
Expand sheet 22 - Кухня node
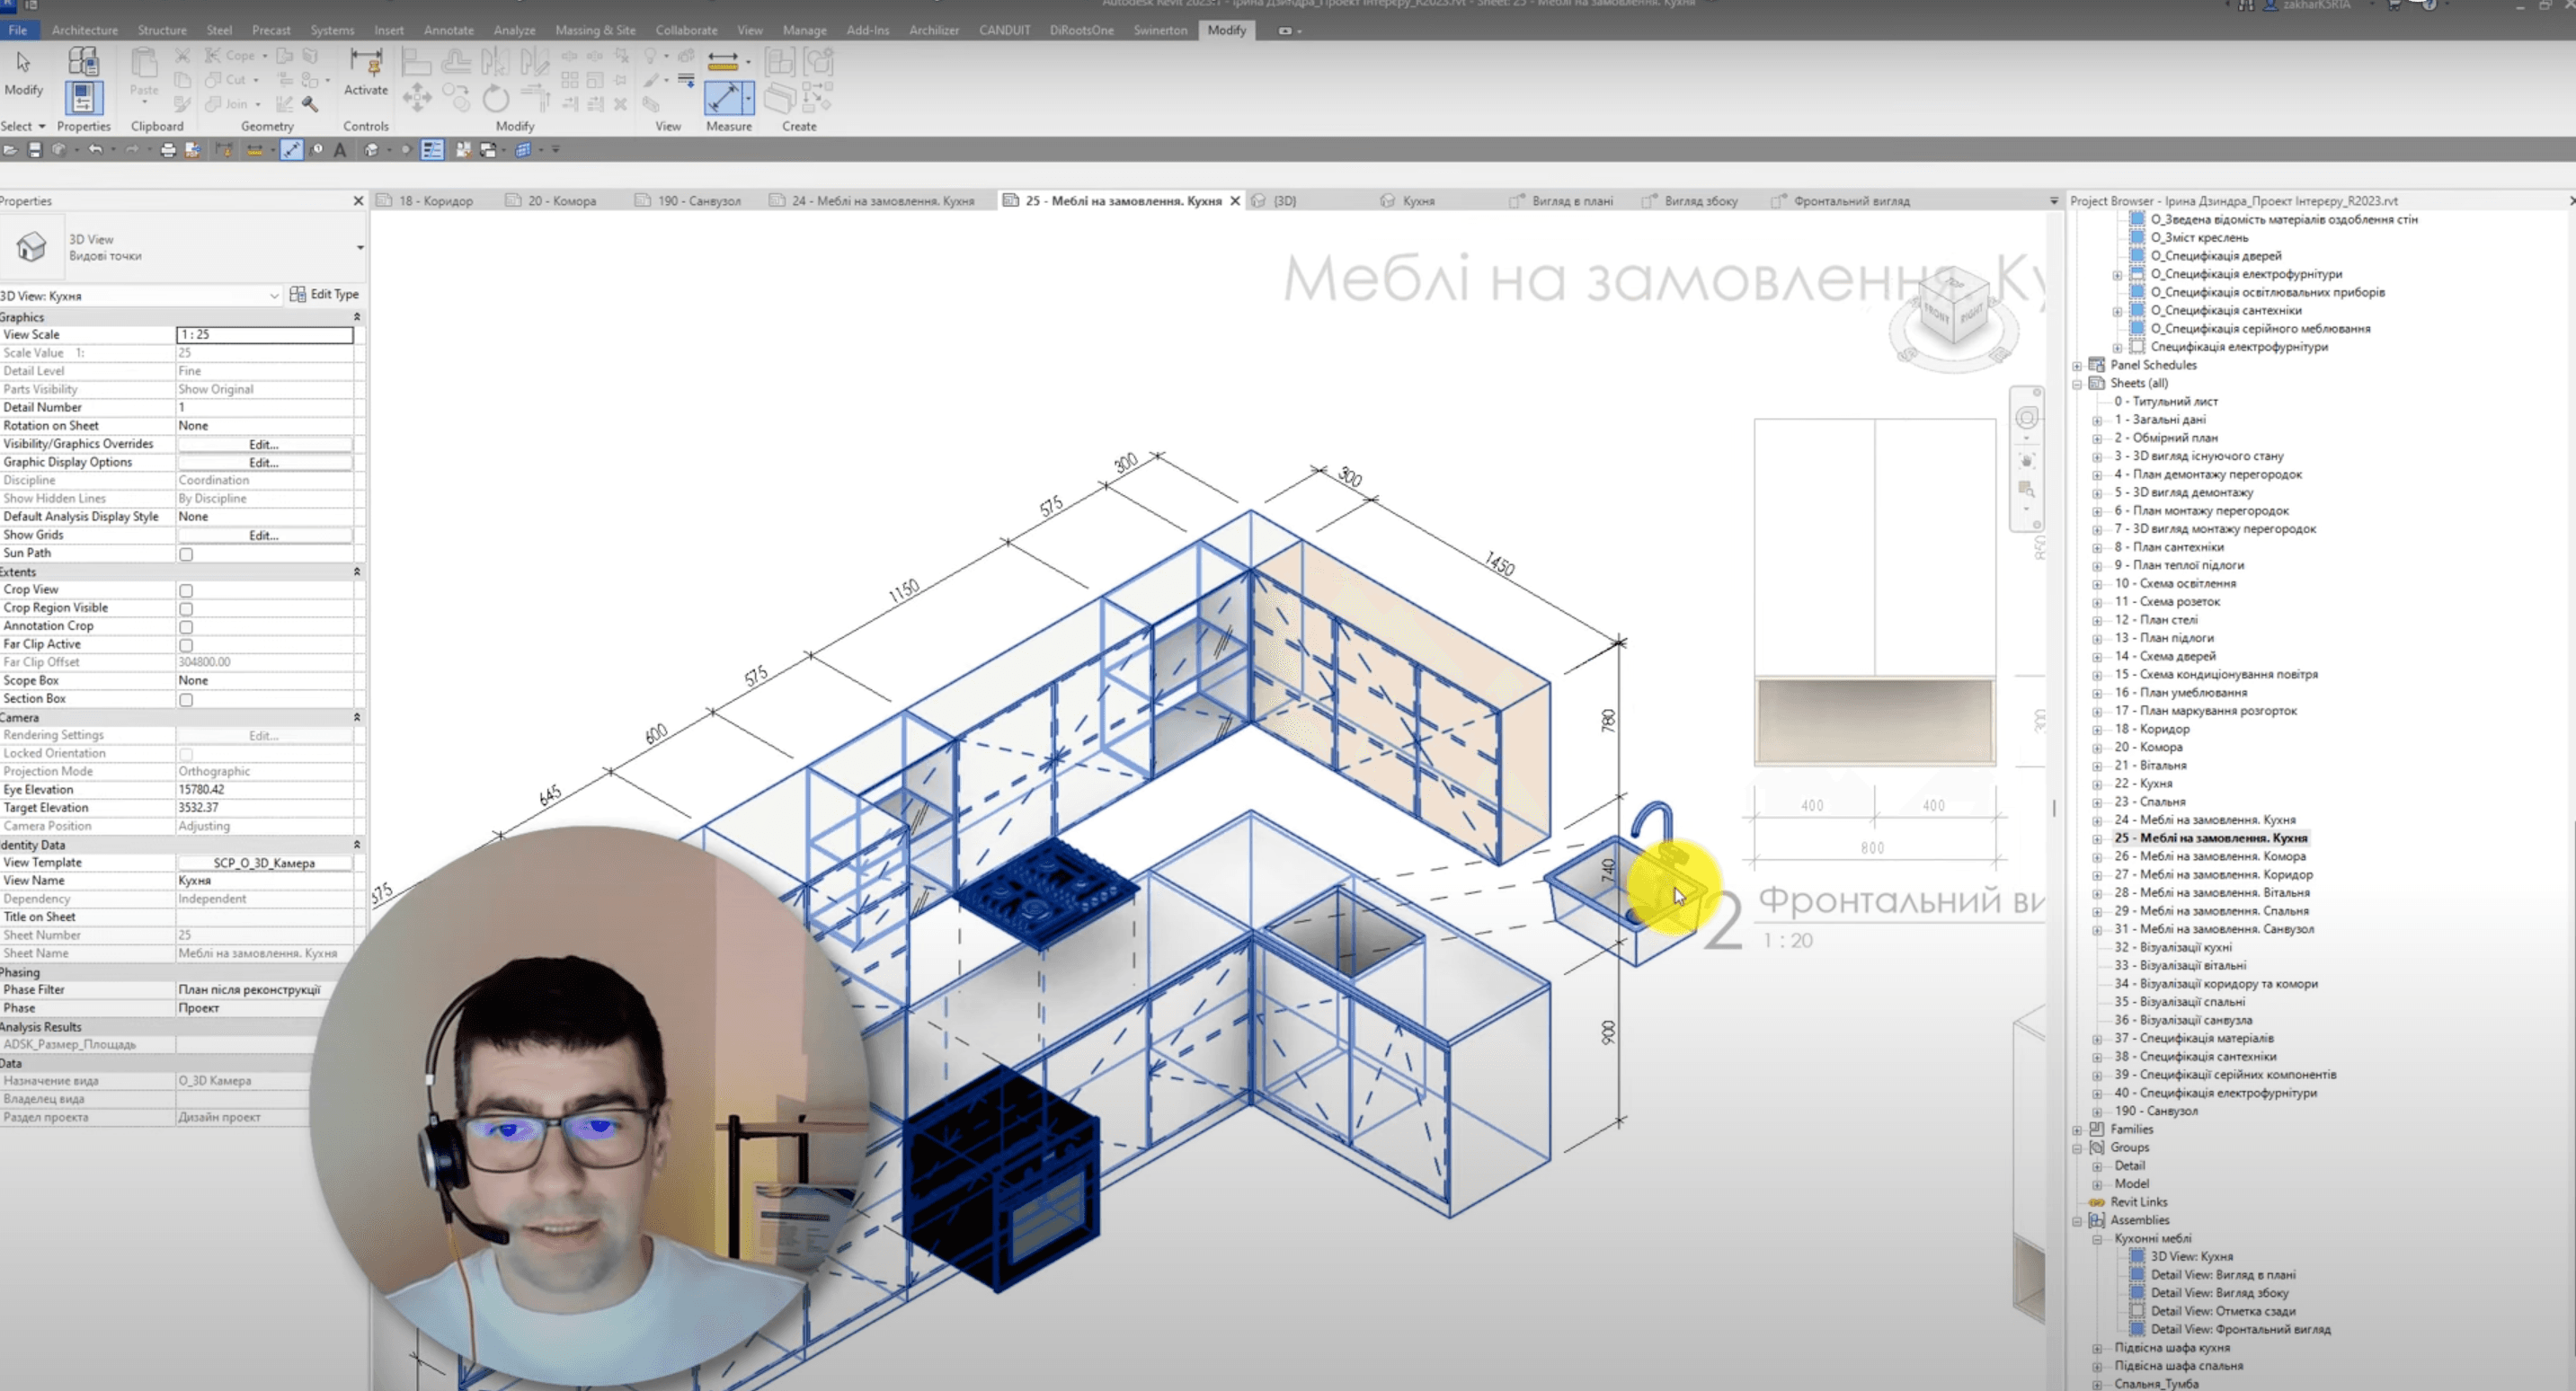point(2097,784)
